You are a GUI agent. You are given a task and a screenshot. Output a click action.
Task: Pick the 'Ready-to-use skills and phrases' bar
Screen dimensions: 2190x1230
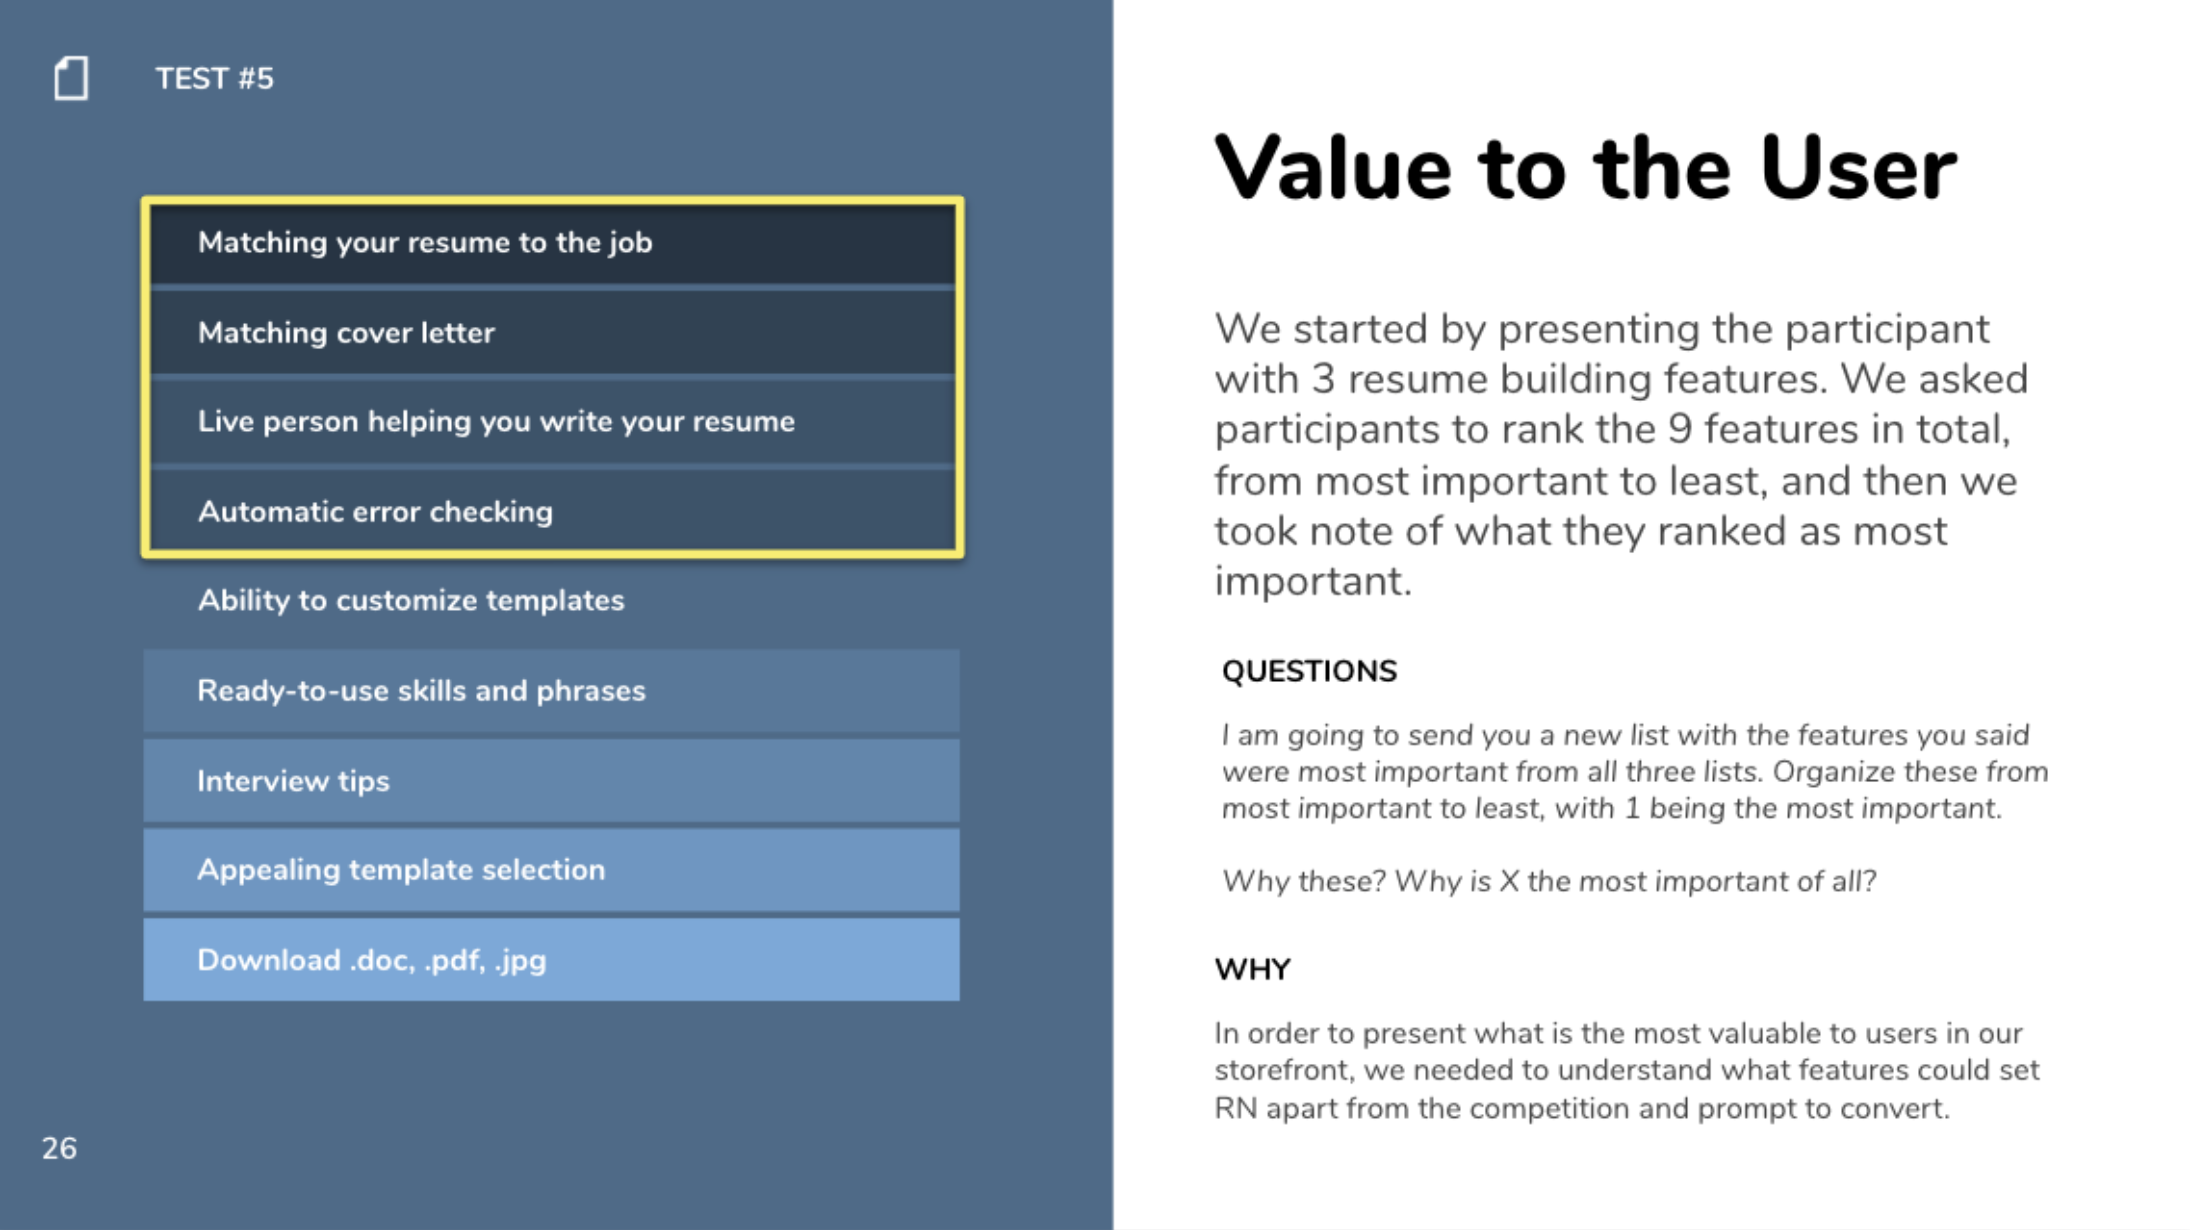pos(552,690)
